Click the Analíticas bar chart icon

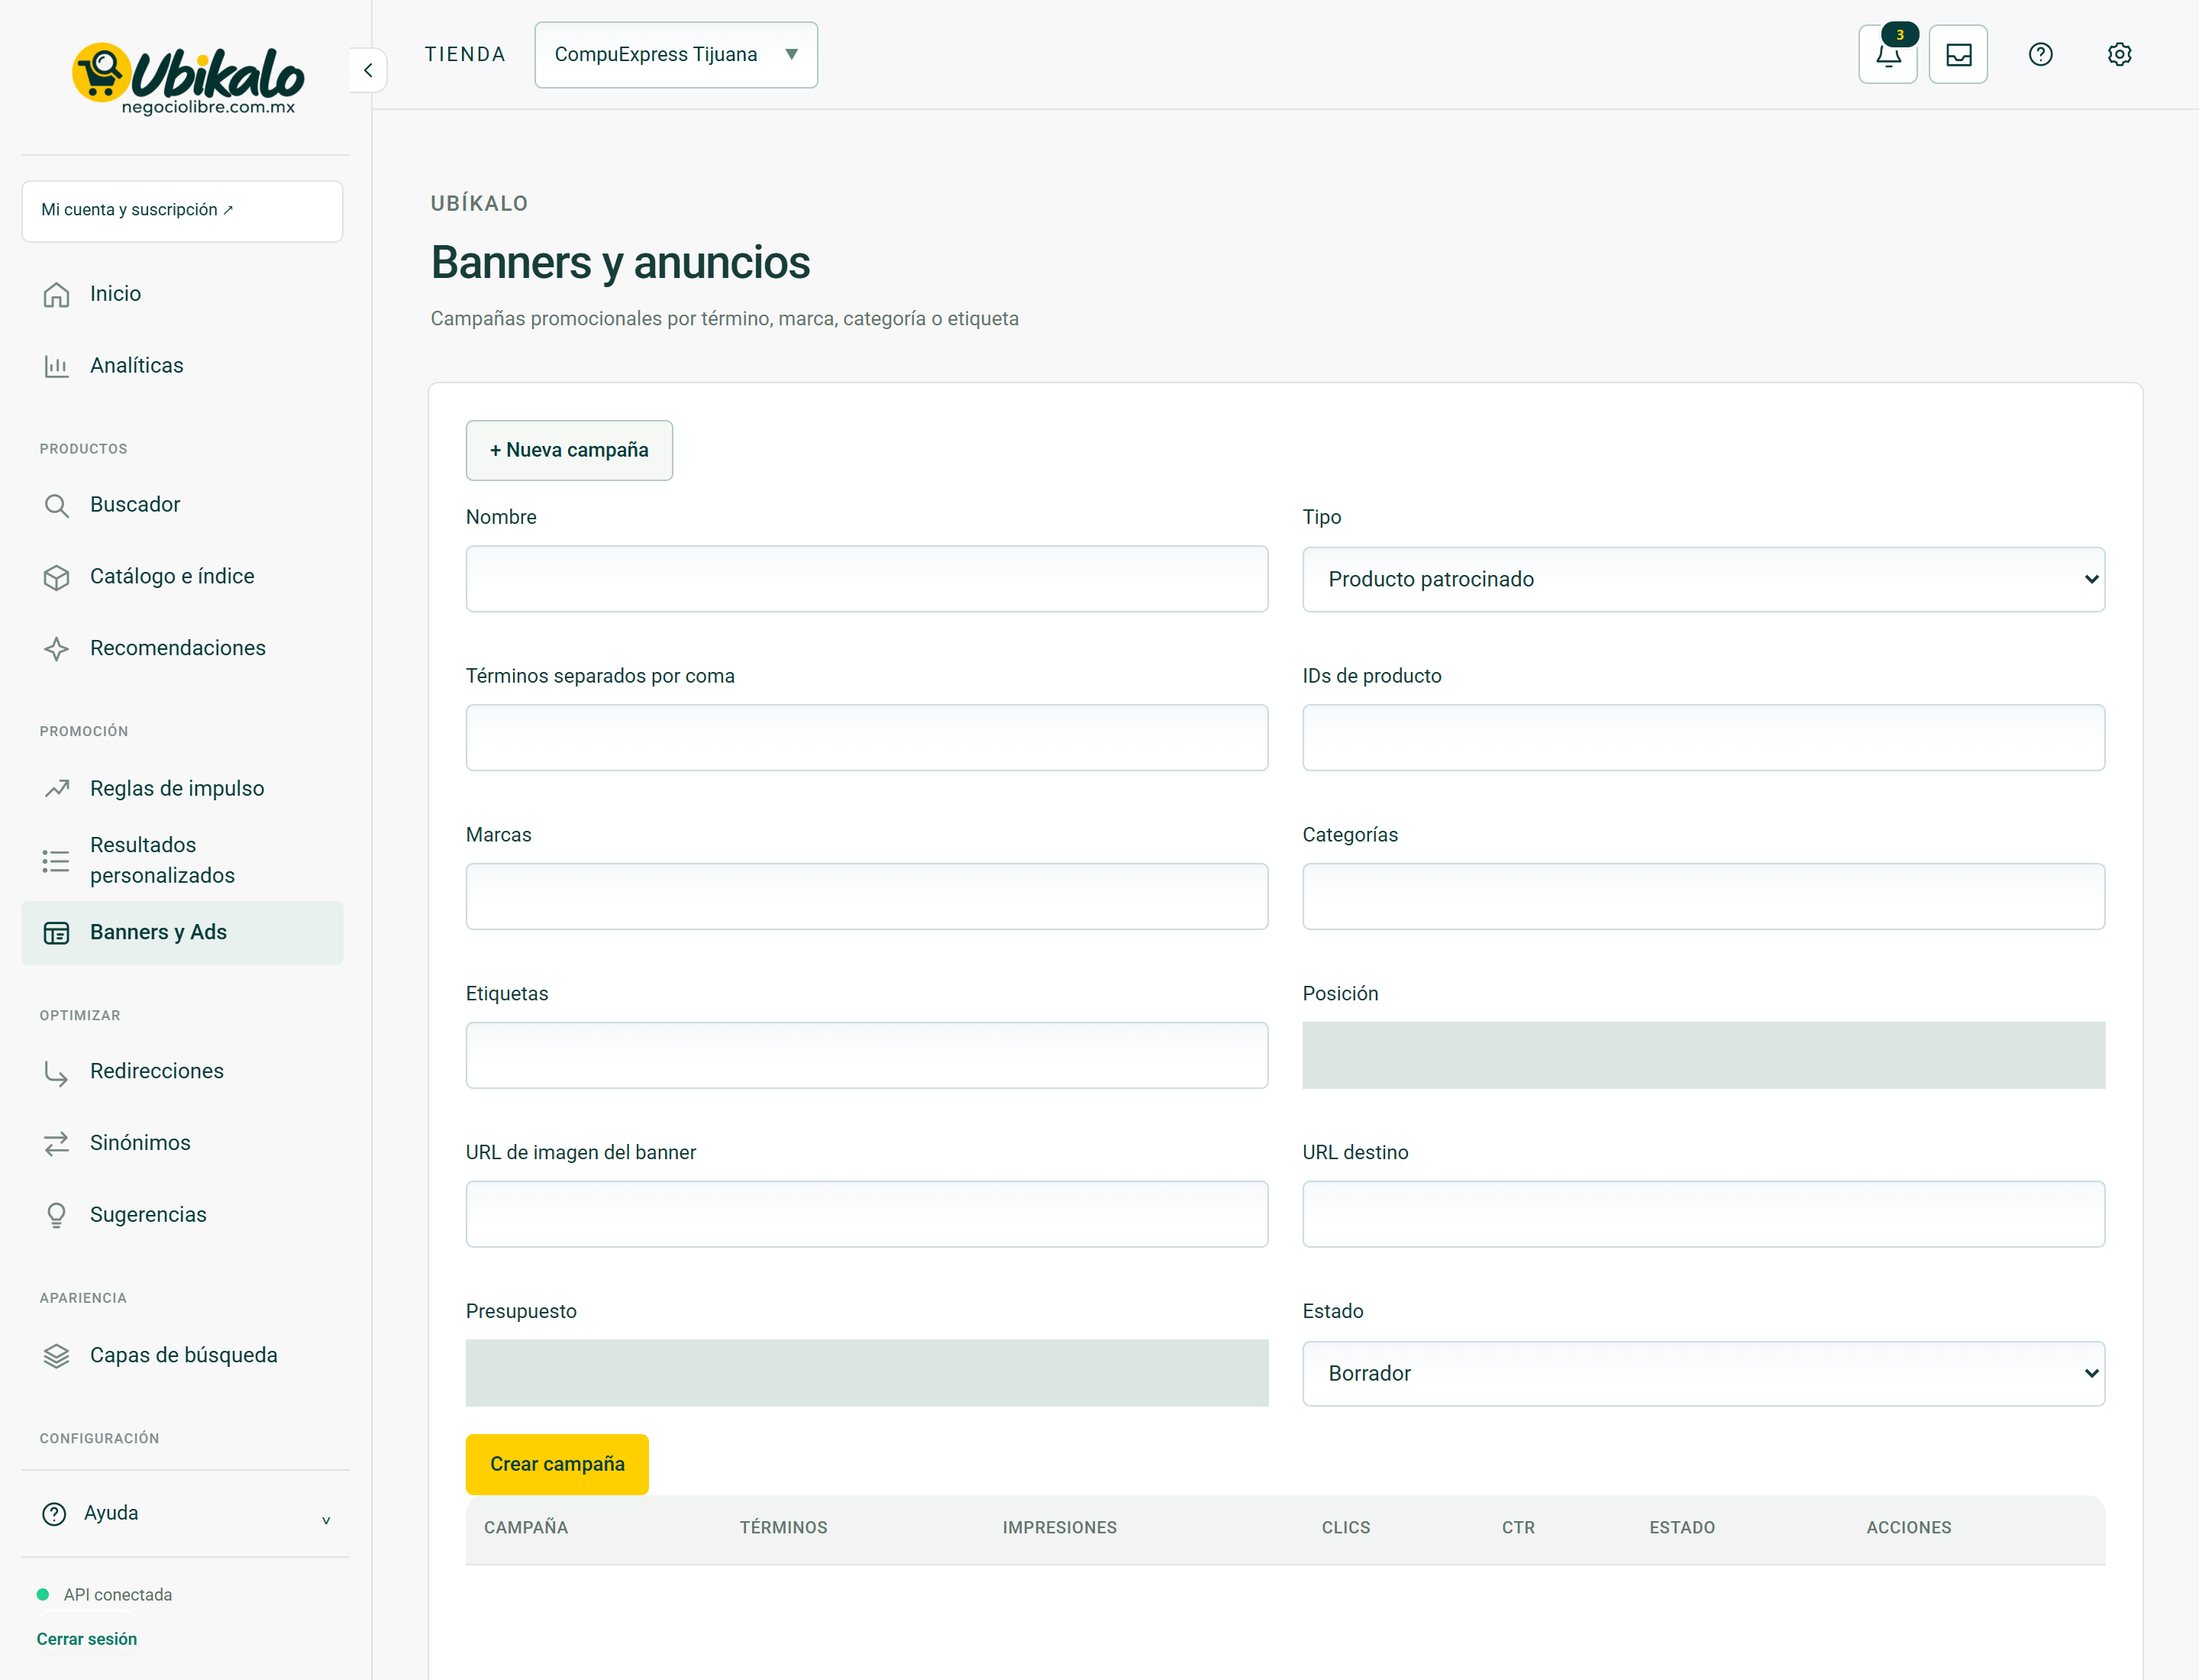56,366
